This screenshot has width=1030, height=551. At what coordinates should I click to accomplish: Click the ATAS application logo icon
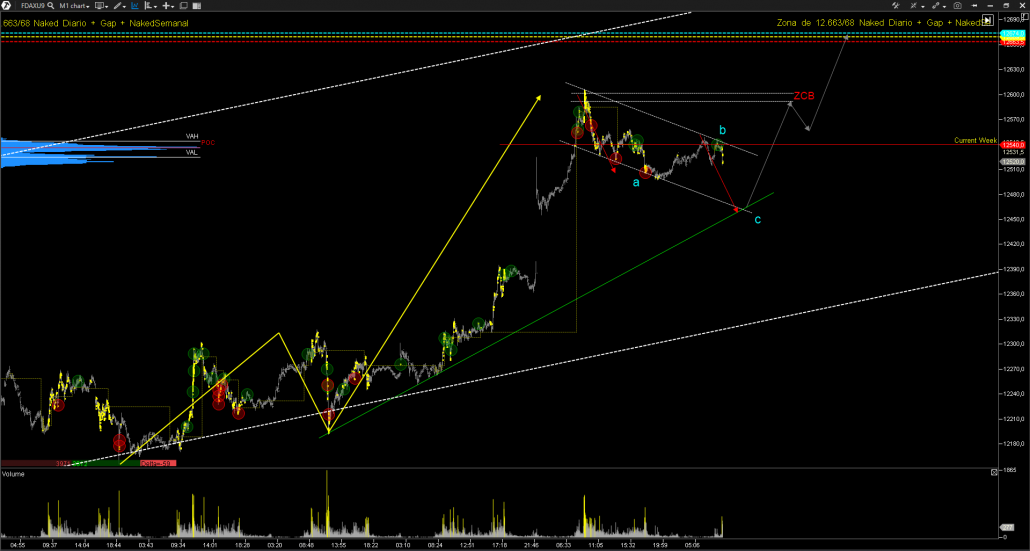(x=6, y=5)
